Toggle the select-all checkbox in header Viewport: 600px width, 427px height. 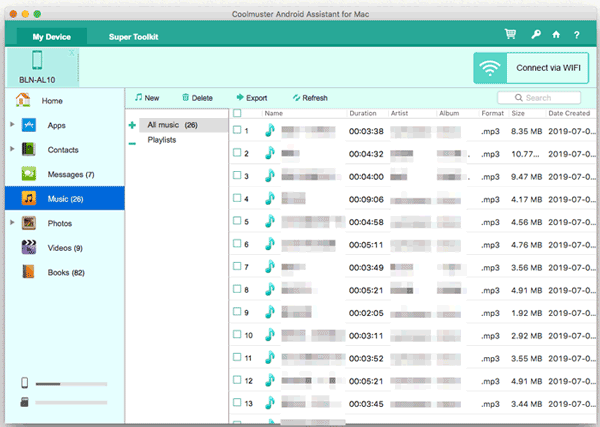[x=237, y=113]
